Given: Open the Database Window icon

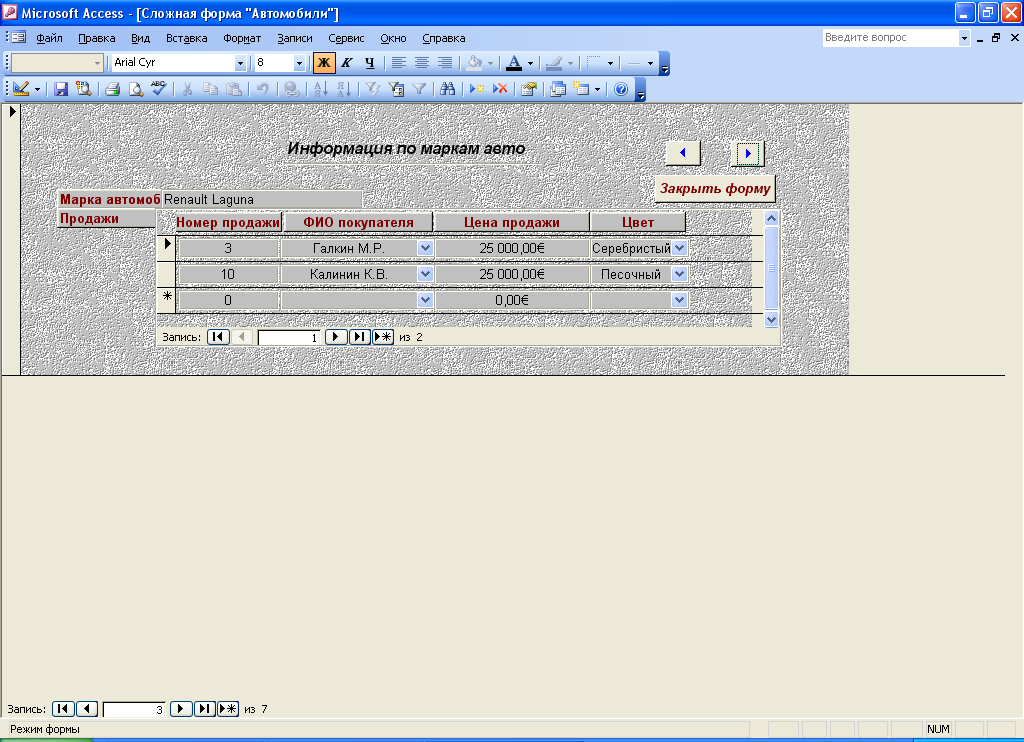Looking at the screenshot, I should (x=558, y=89).
